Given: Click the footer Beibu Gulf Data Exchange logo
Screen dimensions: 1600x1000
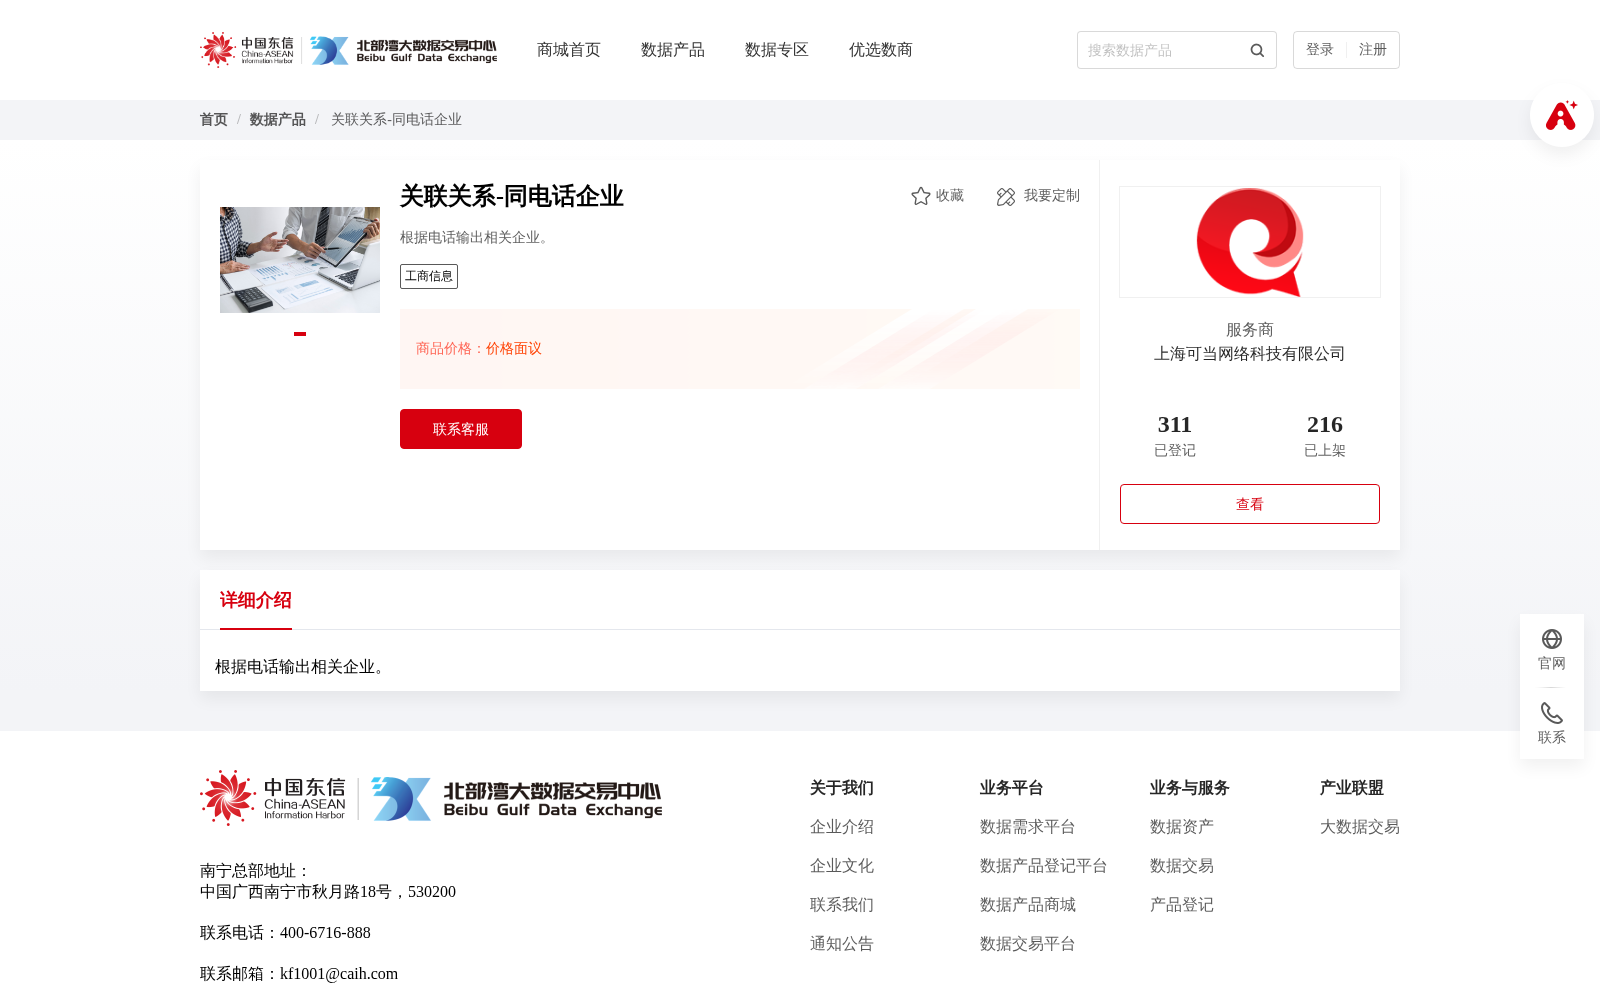Looking at the screenshot, I should click(x=517, y=799).
